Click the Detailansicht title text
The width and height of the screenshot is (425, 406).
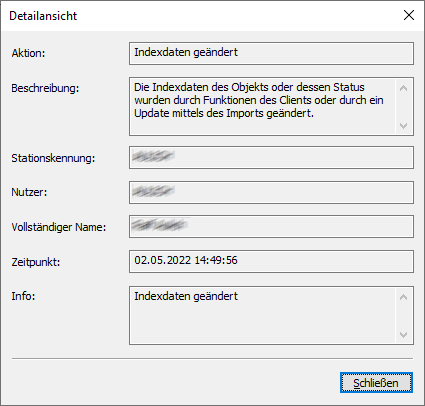point(43,16)
